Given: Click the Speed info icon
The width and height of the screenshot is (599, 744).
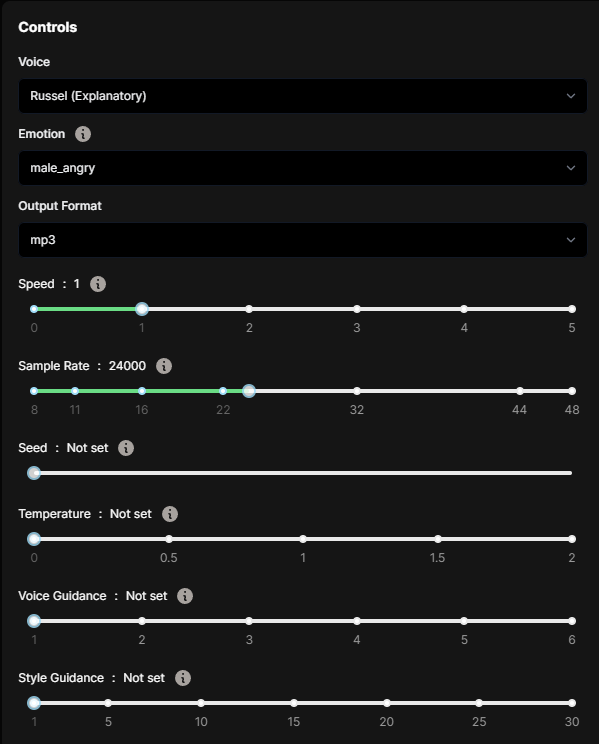Looking at the screenshot, I should pos(98,284).
